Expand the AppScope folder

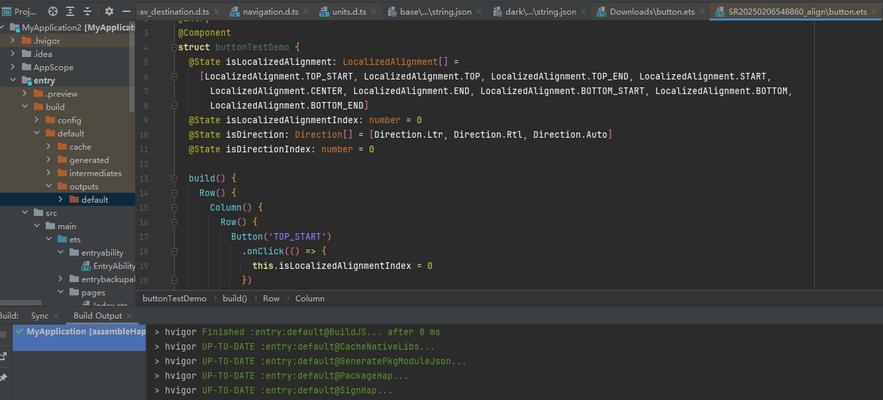[12, 67]
